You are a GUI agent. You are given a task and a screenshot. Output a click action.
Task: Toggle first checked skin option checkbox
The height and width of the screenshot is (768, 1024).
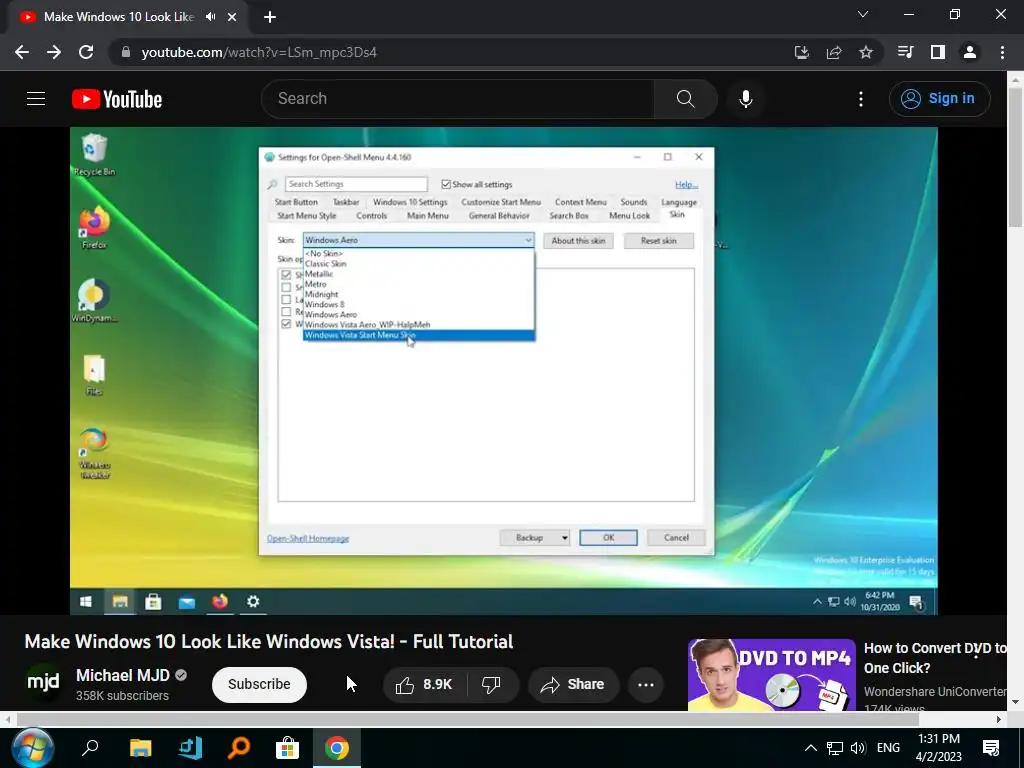pyautogui.click(x=286, y=275)
